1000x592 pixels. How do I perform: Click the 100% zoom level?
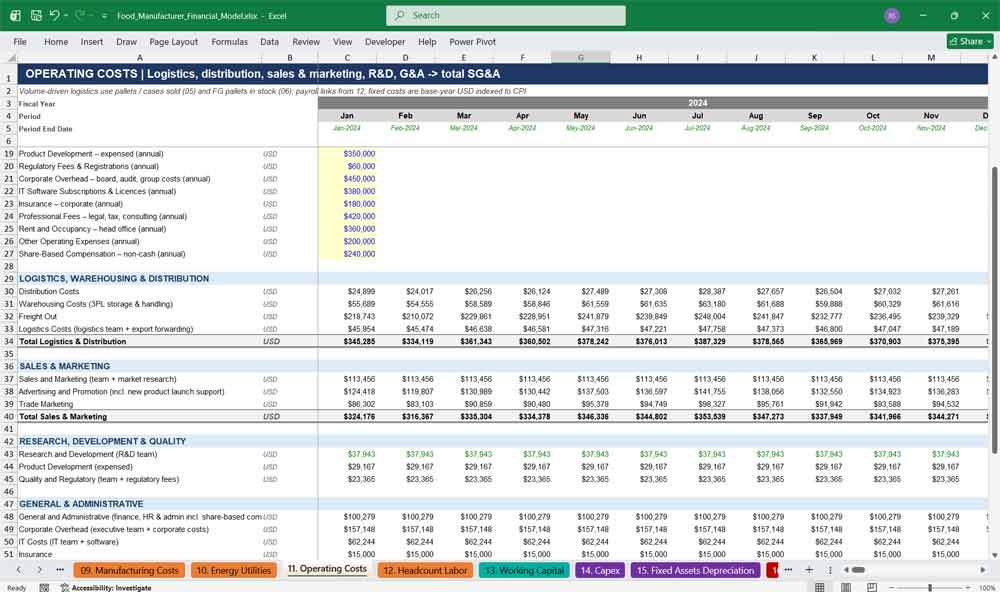987,588
